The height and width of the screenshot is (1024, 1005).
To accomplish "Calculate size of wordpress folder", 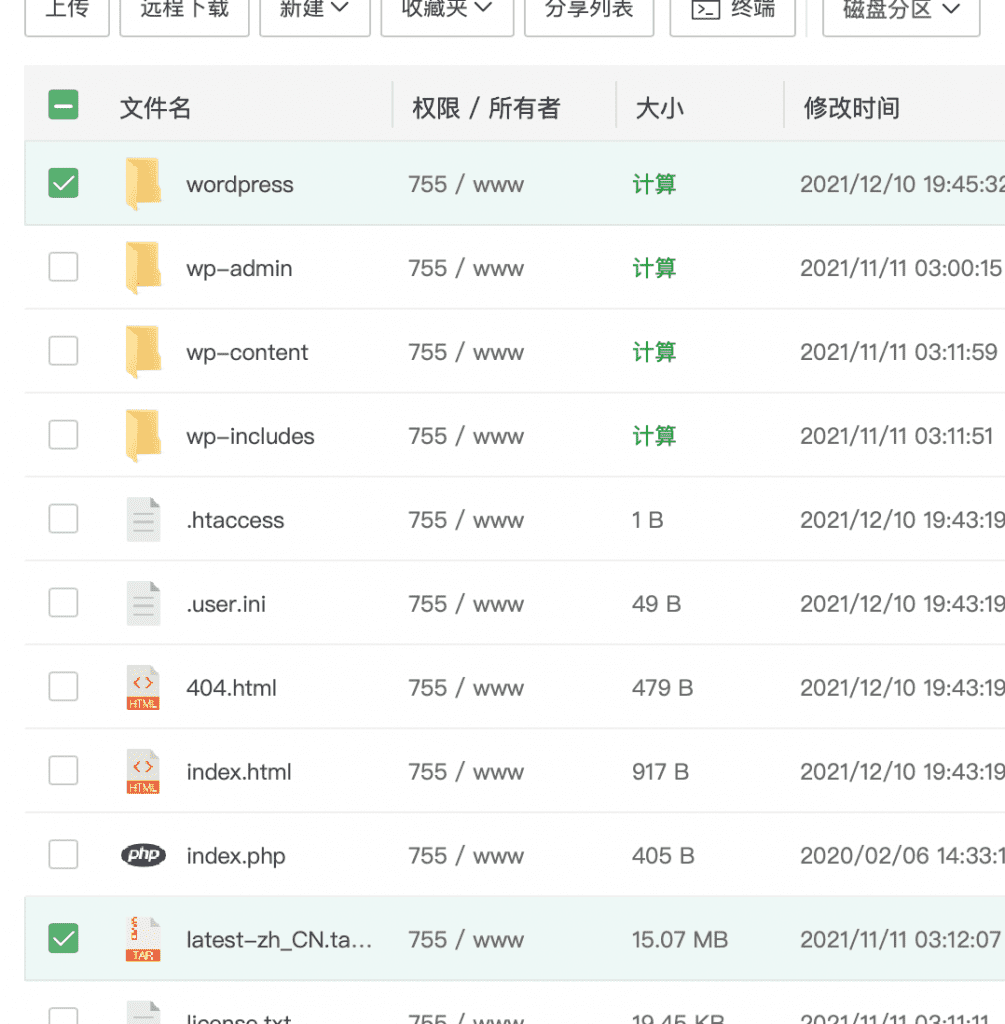I will click(x=654, y=184).
